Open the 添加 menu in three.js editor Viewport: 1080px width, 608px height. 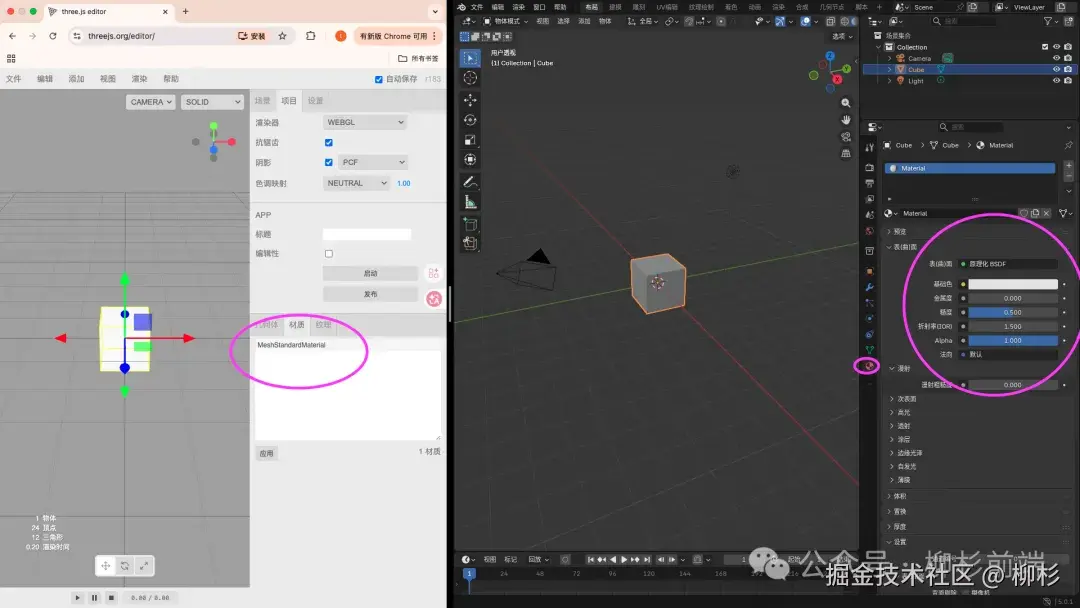click(76, 79)
